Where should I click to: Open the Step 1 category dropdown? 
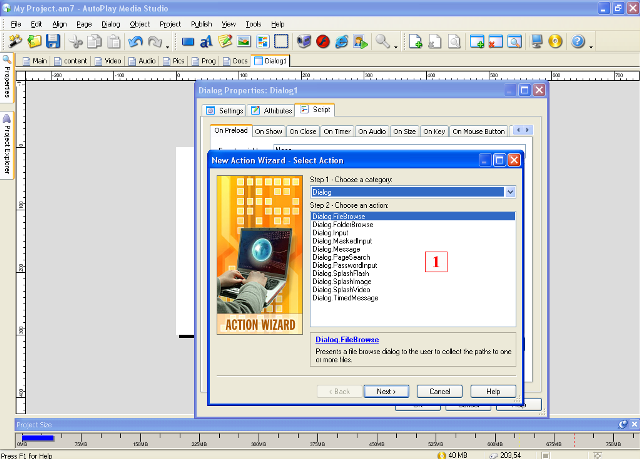pyautogui.click(x=510, y=191)
